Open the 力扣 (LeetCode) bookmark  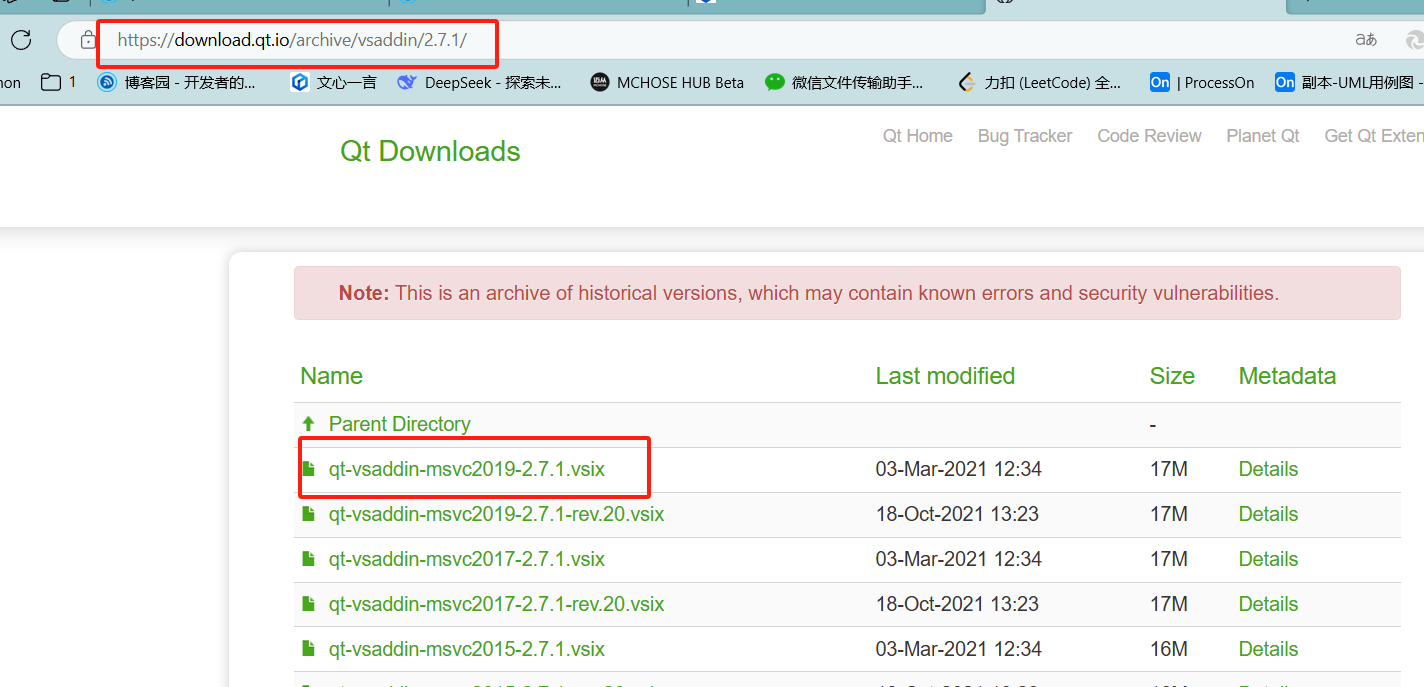(1039, 83)
